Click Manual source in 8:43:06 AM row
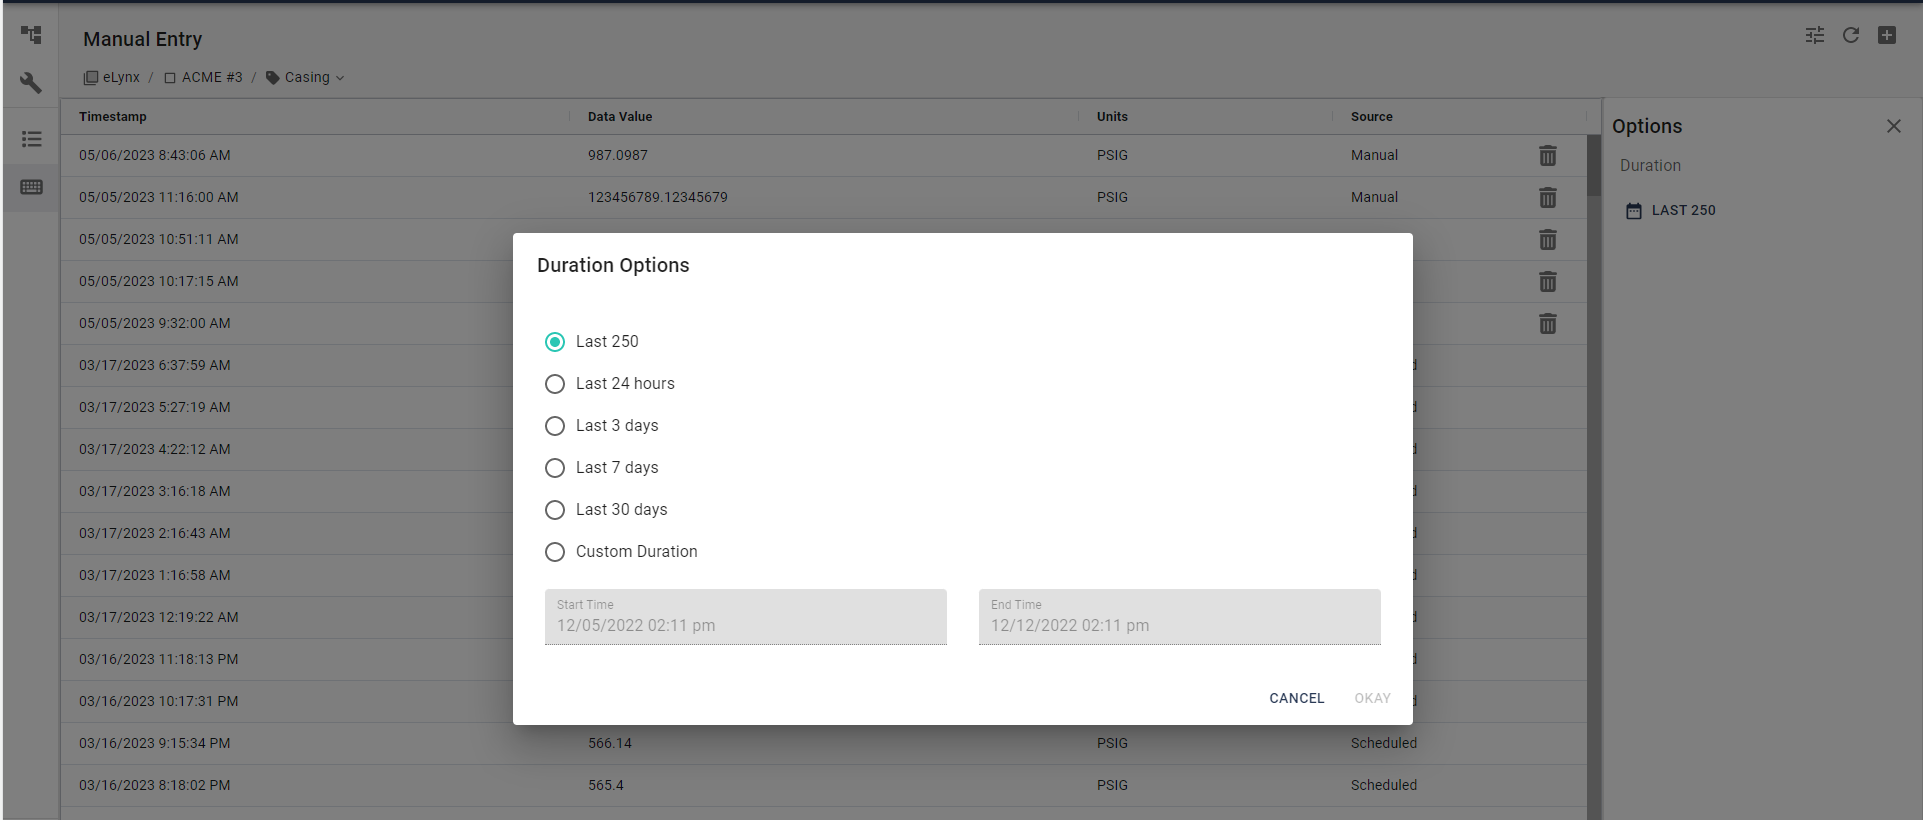The width and height of the screenshot is (1923, 820). point(1374,155)
